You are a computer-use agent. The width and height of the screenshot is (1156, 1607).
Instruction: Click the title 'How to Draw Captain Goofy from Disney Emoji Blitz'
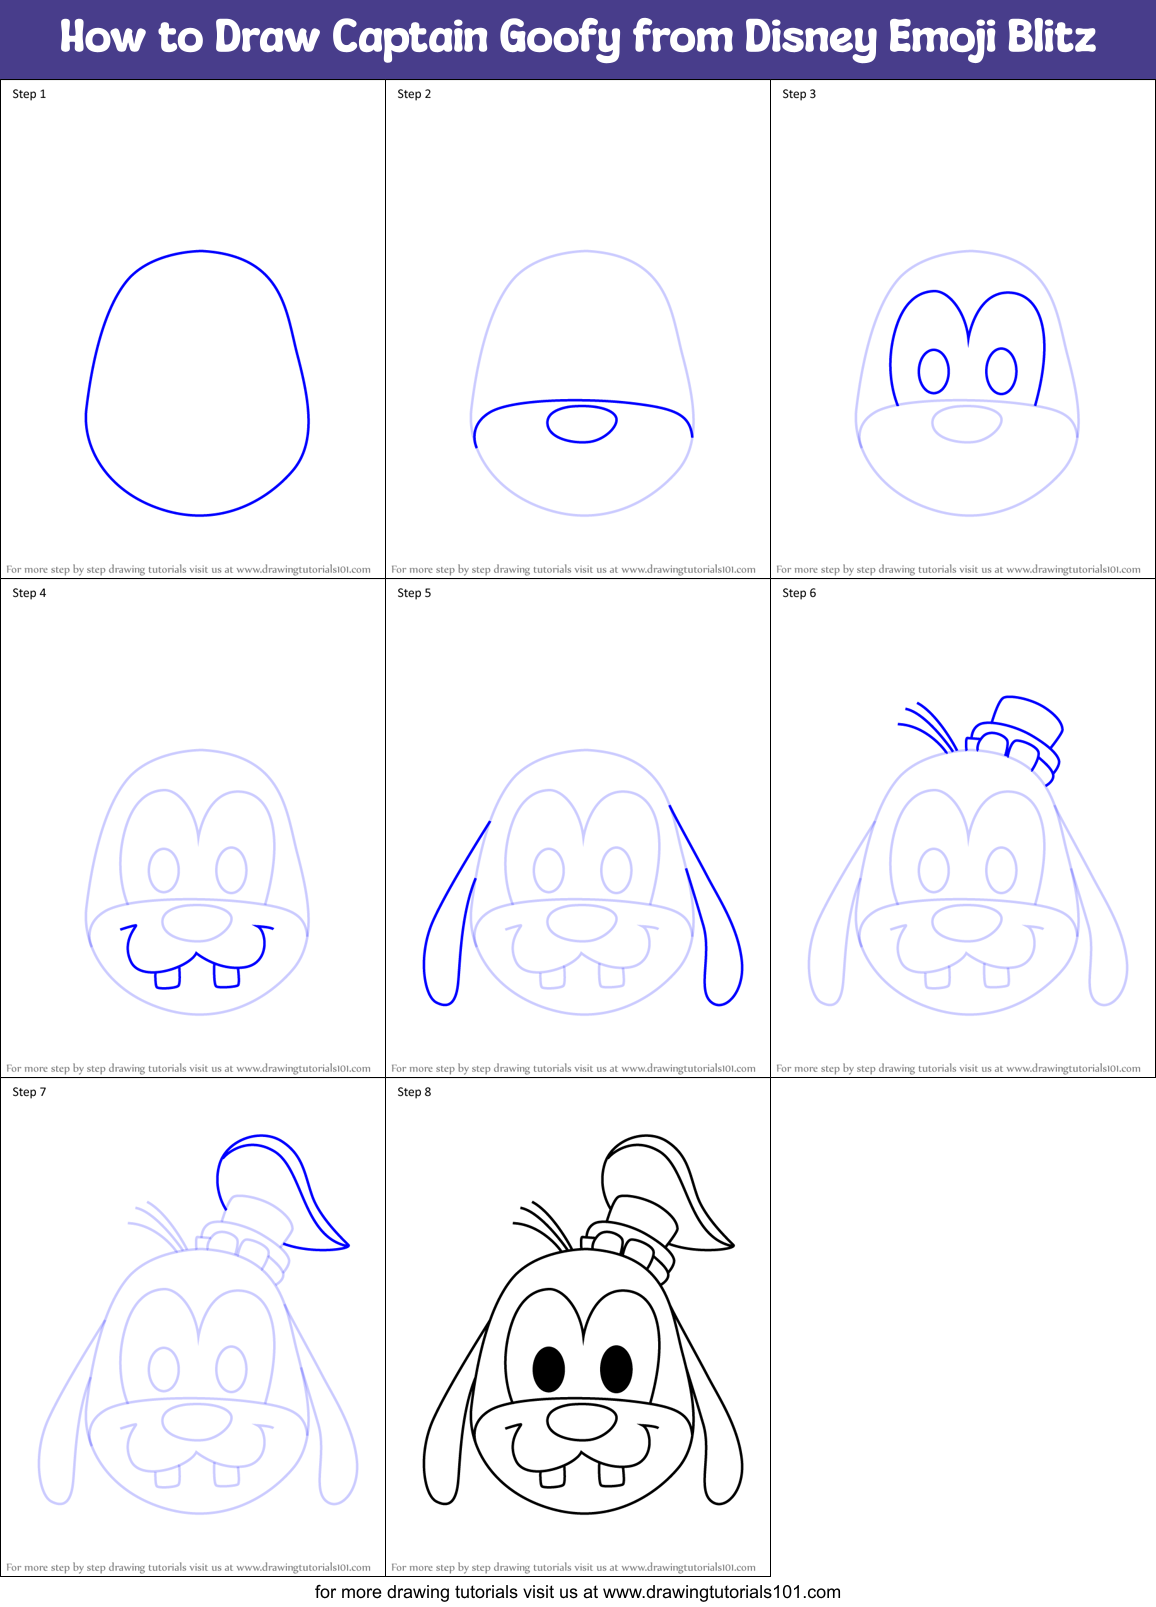578,38
